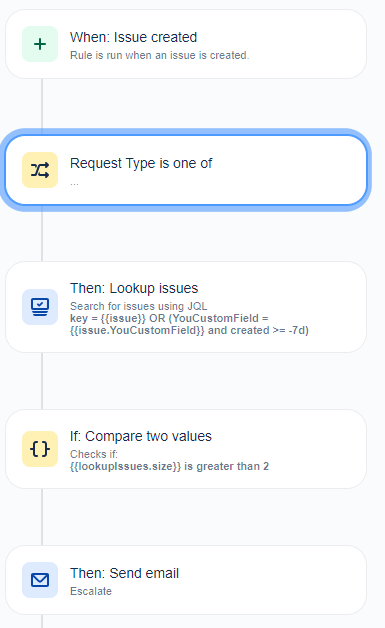Click the Send email envelope icon
The height and width of the screenshot is (628, 385).
coord(40,580)
